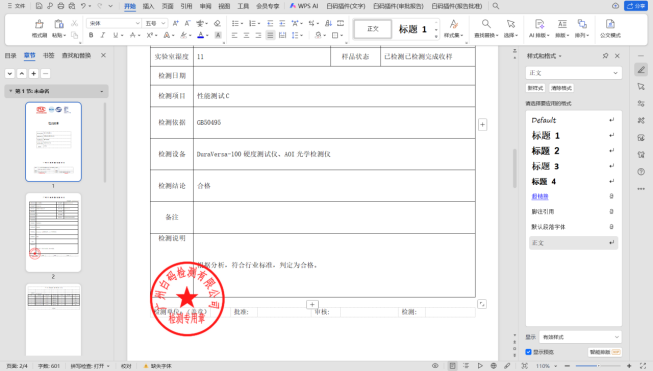Toggle character shading A button
The width and height of the screenshot is (653, 371).
(218, 35)
